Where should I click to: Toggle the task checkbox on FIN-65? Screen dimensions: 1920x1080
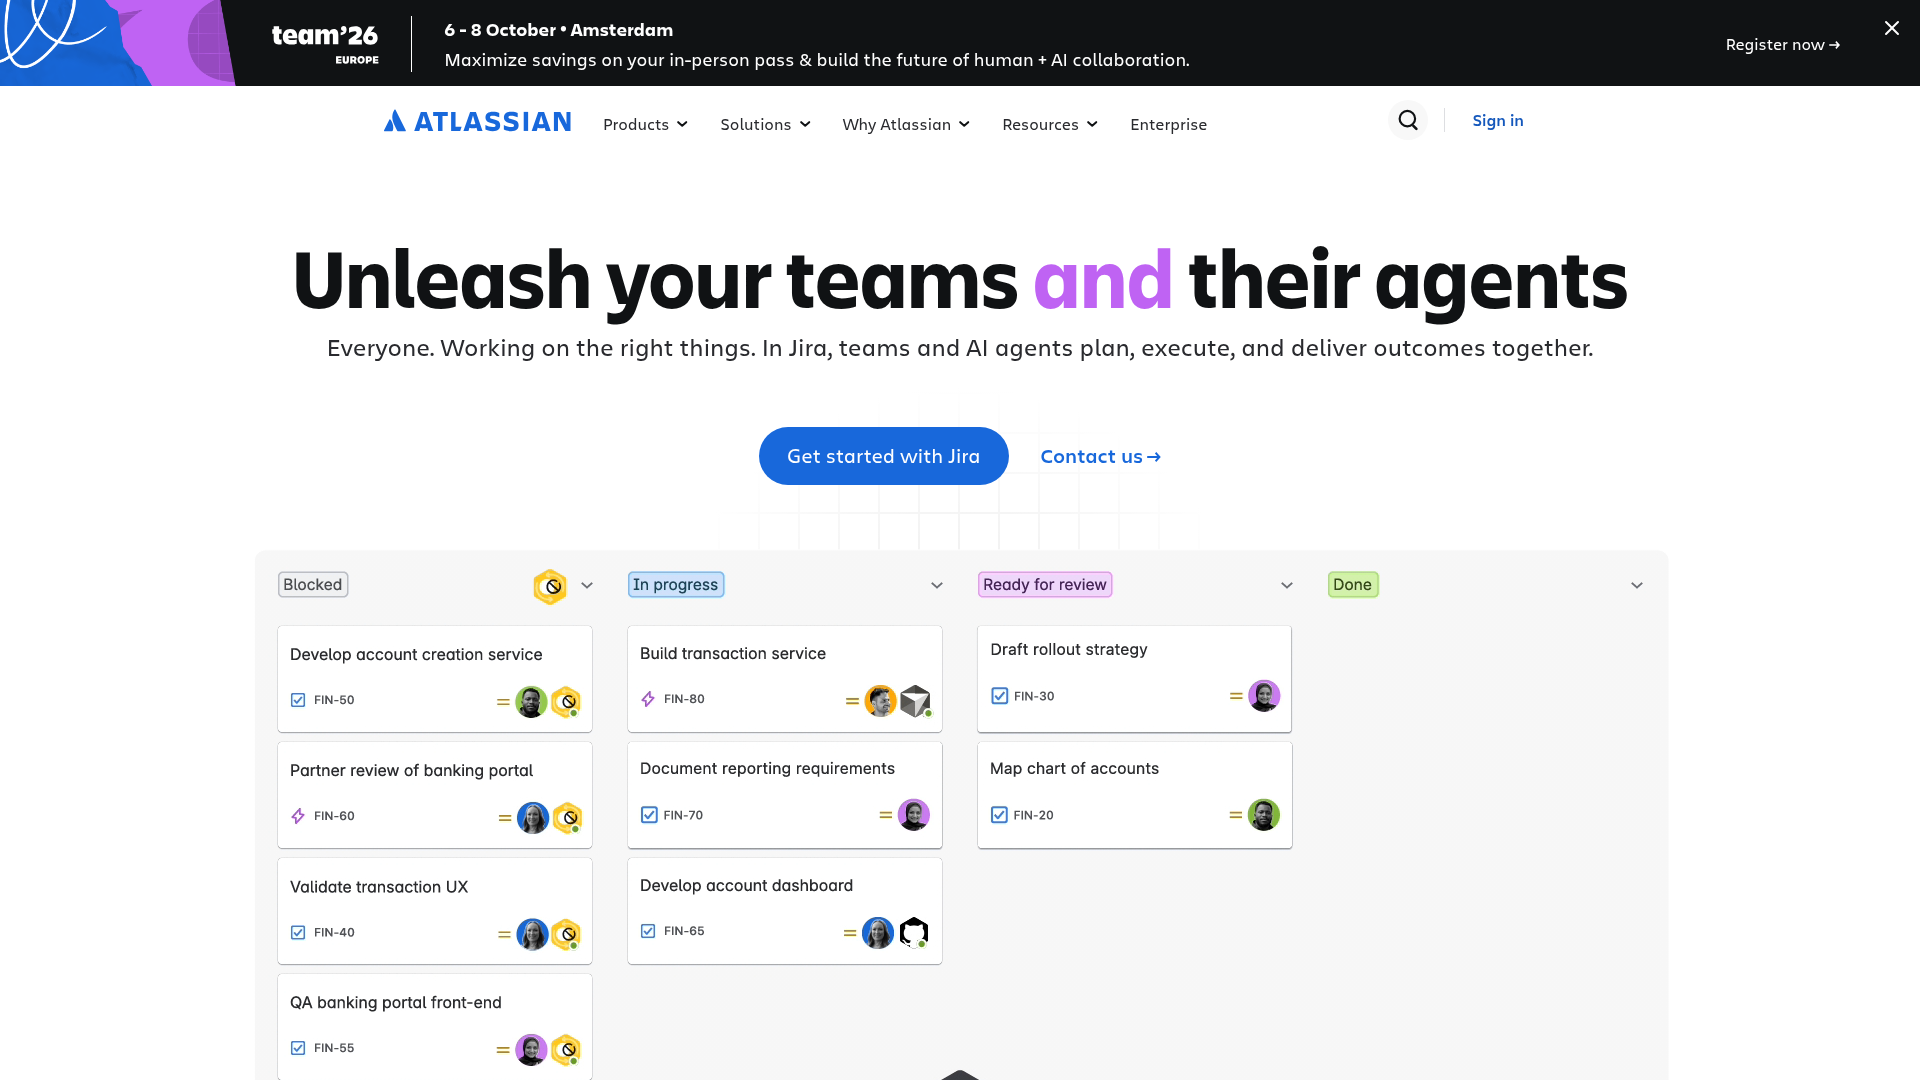(648, 931)
